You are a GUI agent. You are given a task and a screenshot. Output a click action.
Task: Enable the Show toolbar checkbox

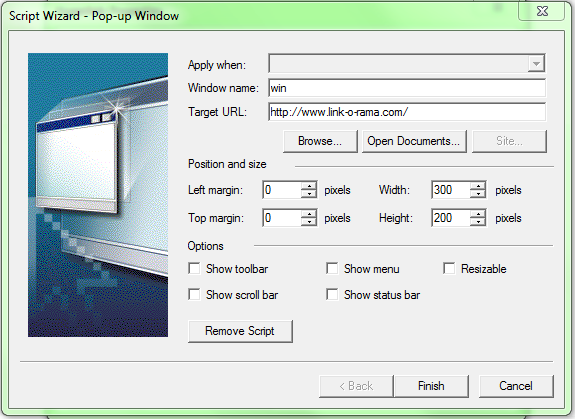click(x=194, y=268)
